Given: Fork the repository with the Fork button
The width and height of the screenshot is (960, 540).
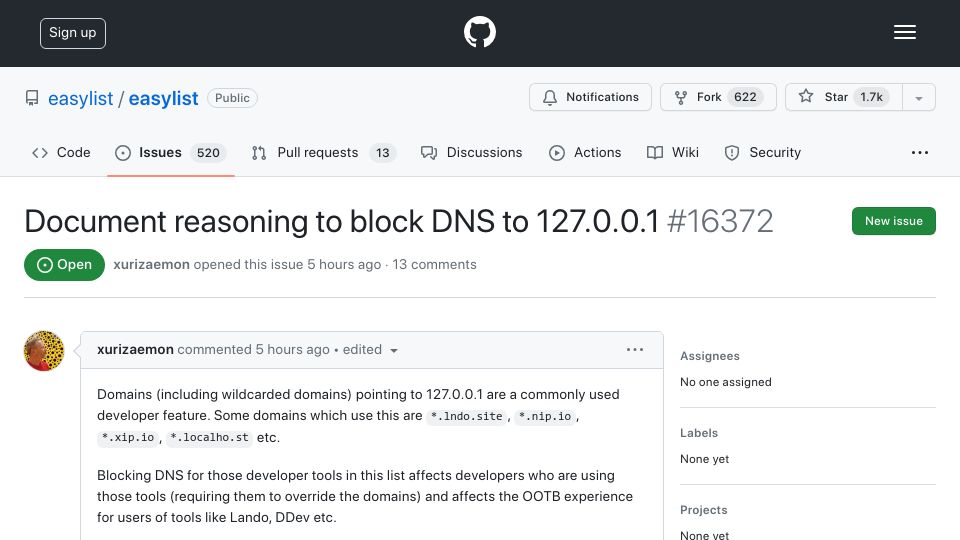Looking at the screenshot, I should point(718,97).
